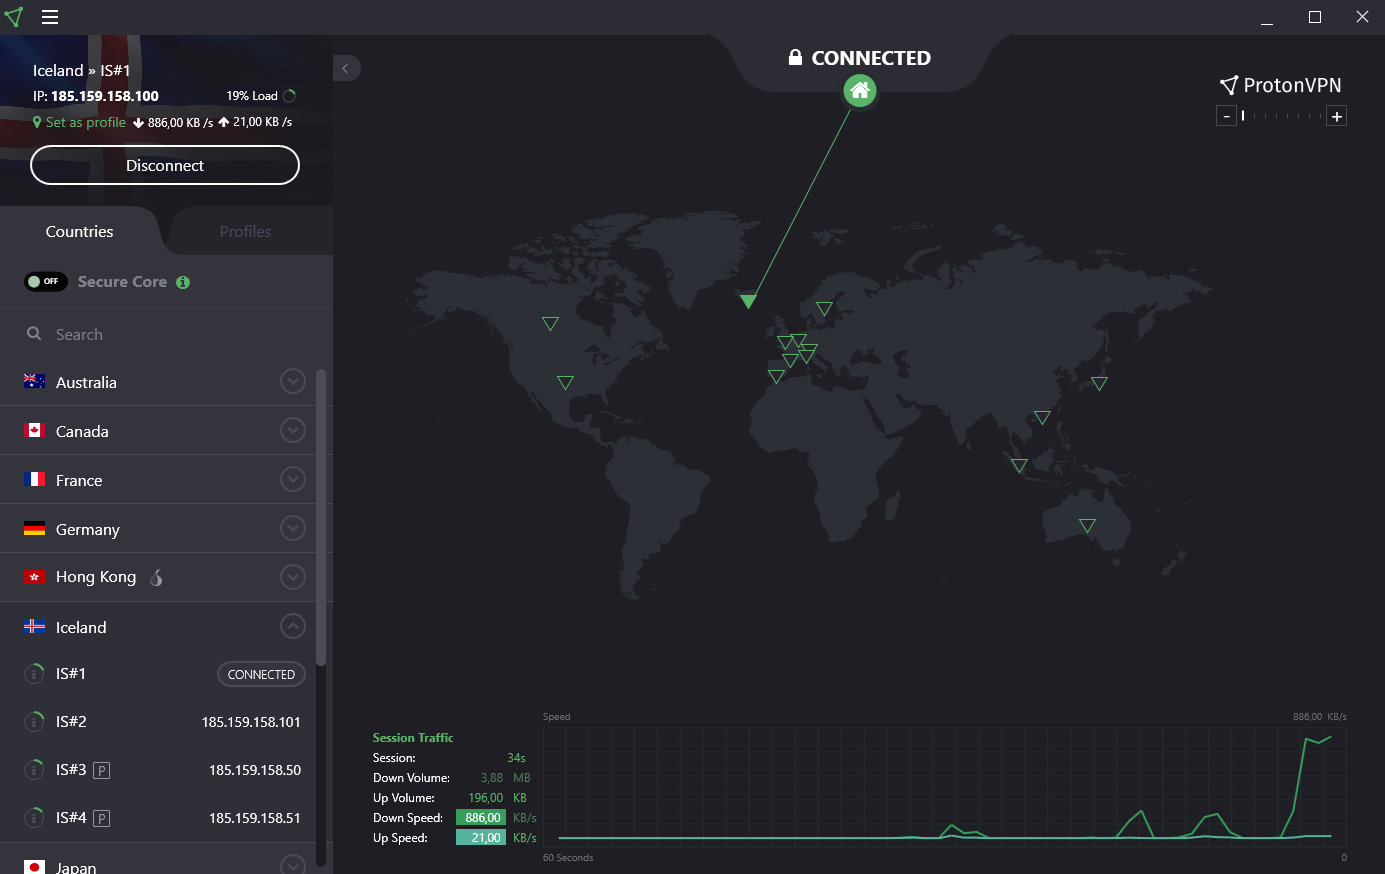Click the load indicator icon for IS#4
Image resolution: width=1385 pixels, height=874 pixels.
[34, 818]
